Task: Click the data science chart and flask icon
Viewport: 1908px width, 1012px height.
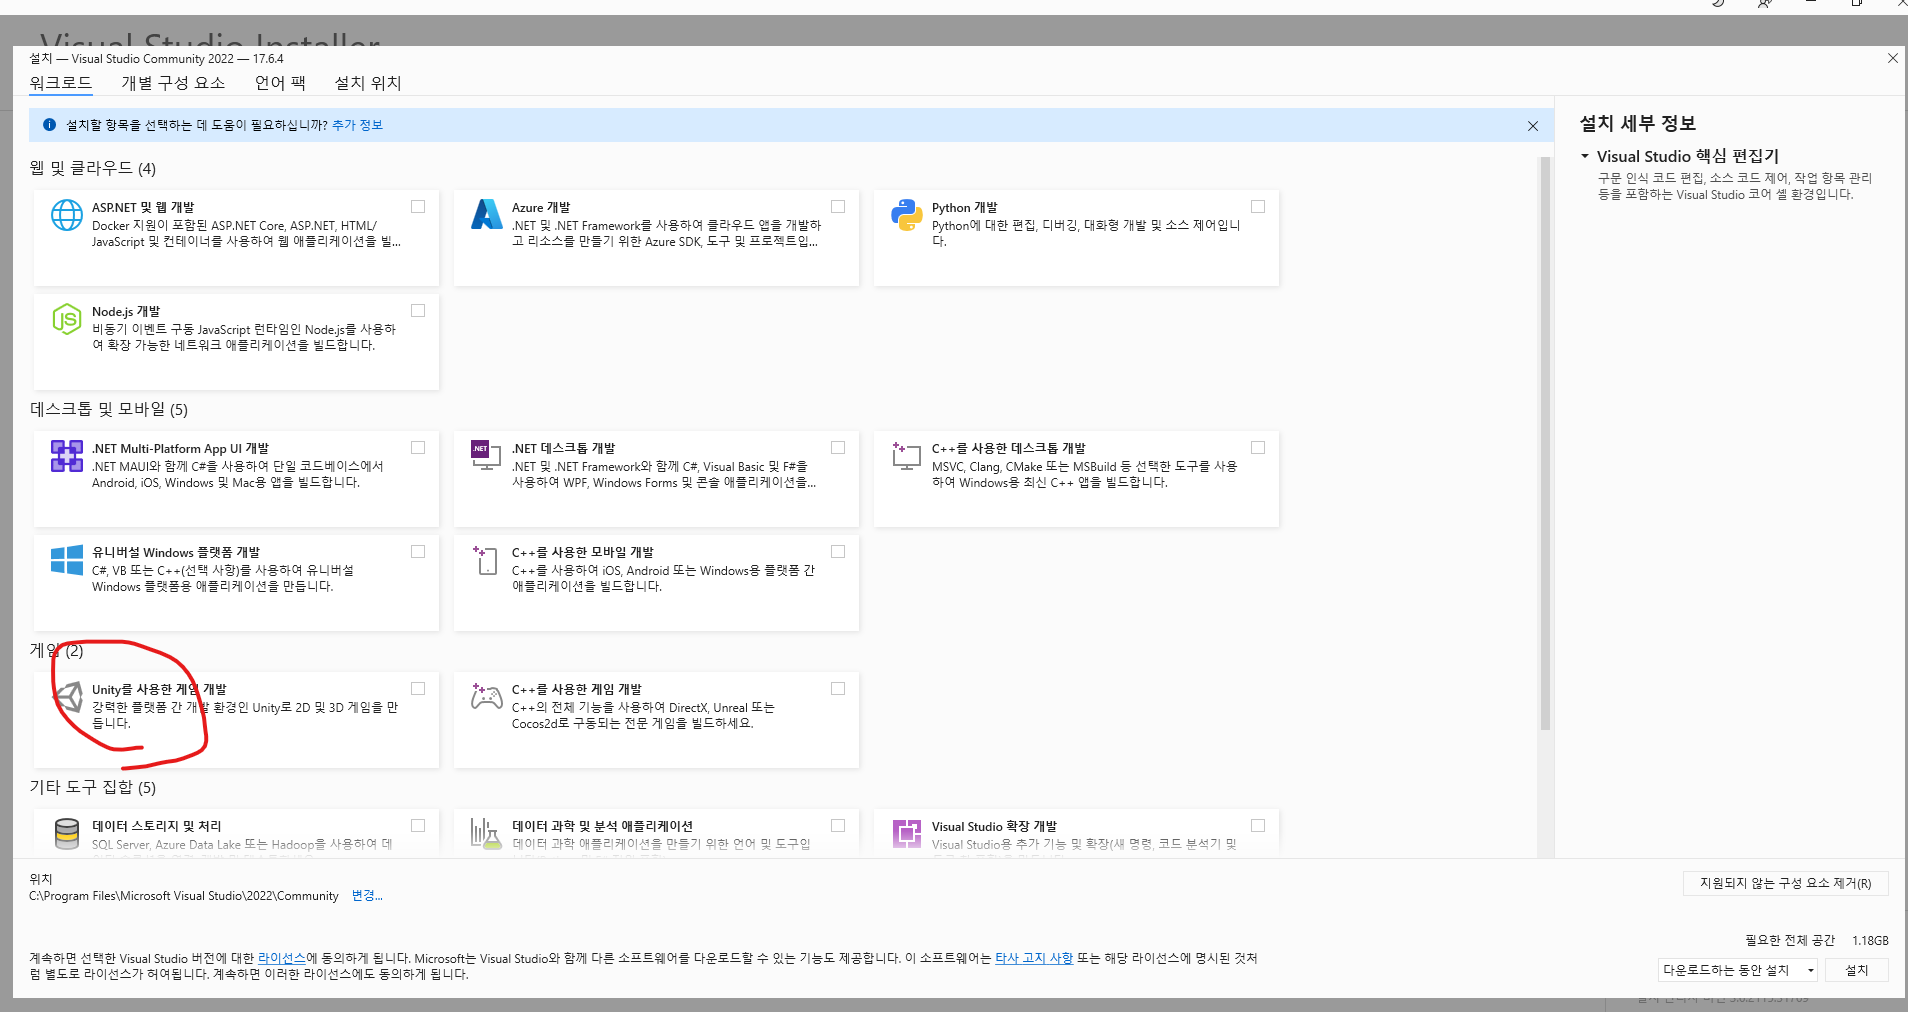Action: pyautogui.click(x=487, y=834)
